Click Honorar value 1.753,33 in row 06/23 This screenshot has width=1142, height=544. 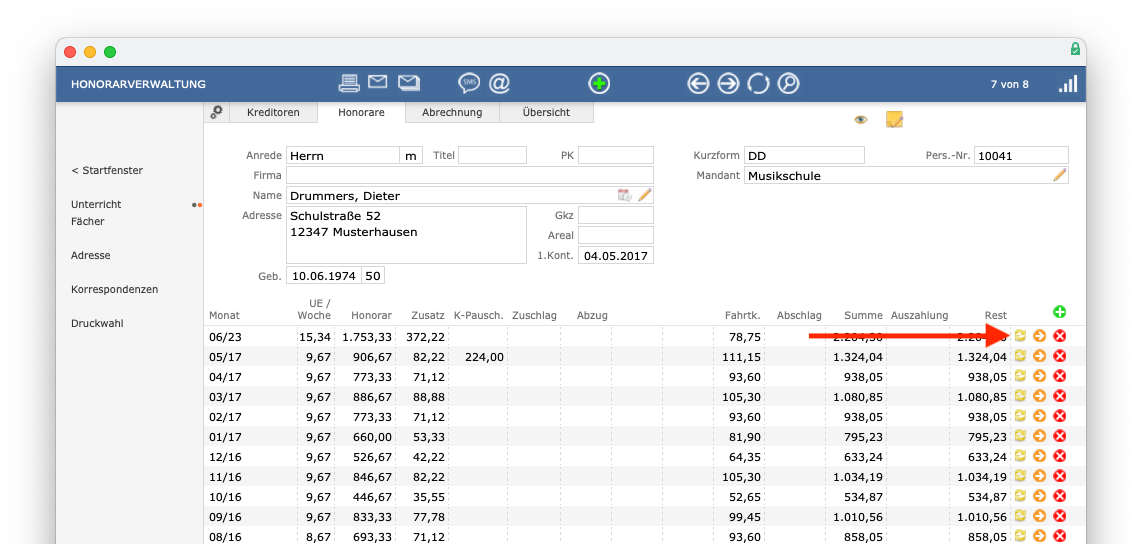click(367, 336)
